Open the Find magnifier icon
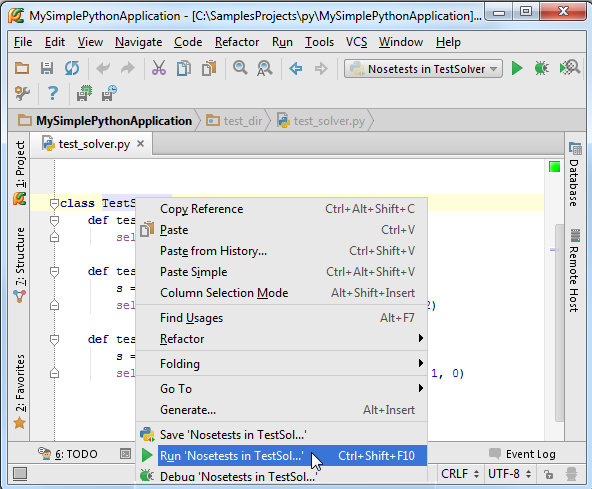592x489 pixels. pyautogui.click(x=240, y=68)
